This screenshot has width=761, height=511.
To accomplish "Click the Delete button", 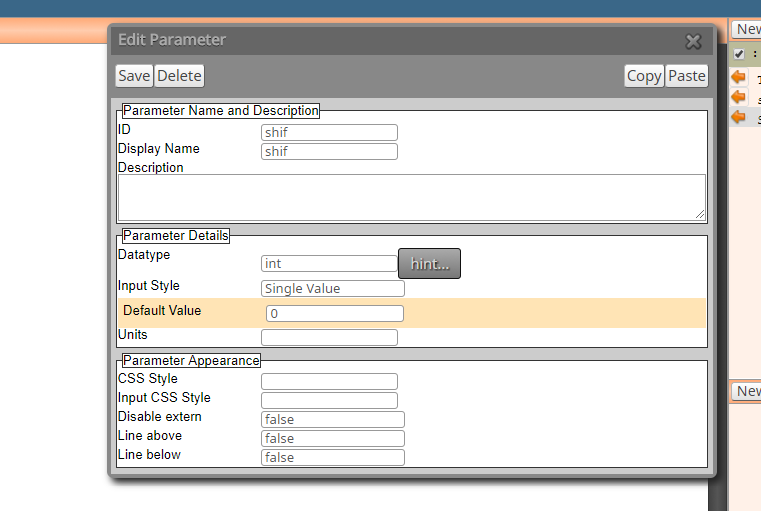I will [179, 76].
